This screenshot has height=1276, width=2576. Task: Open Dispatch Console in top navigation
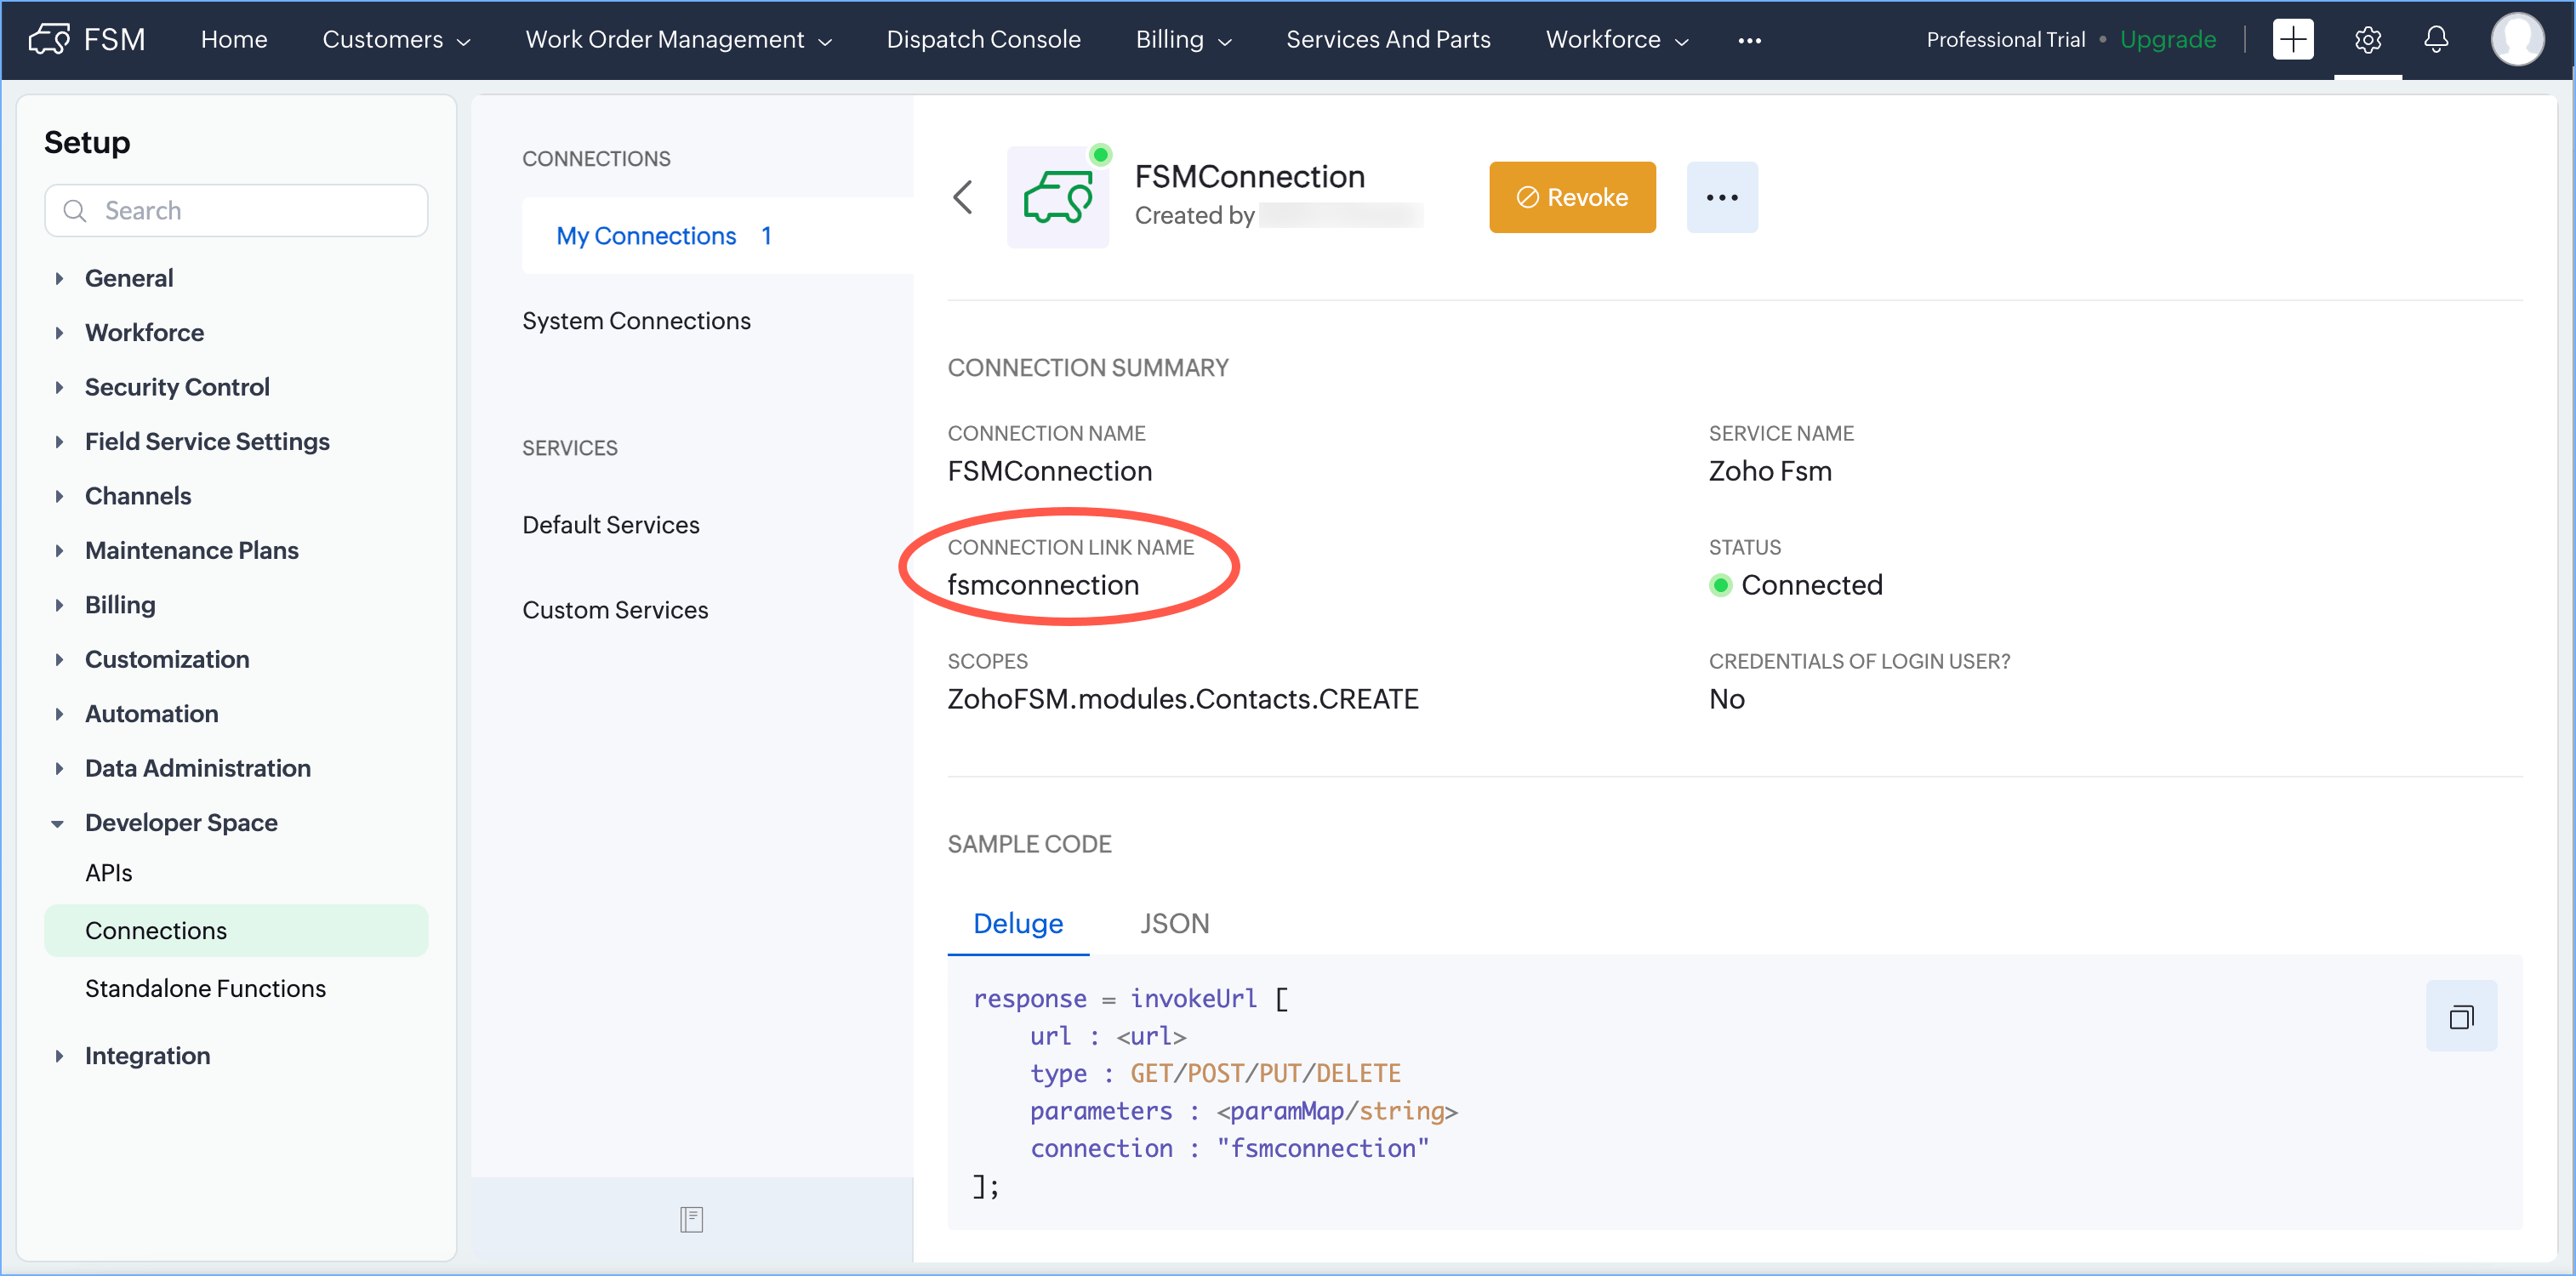coord(983,40)
